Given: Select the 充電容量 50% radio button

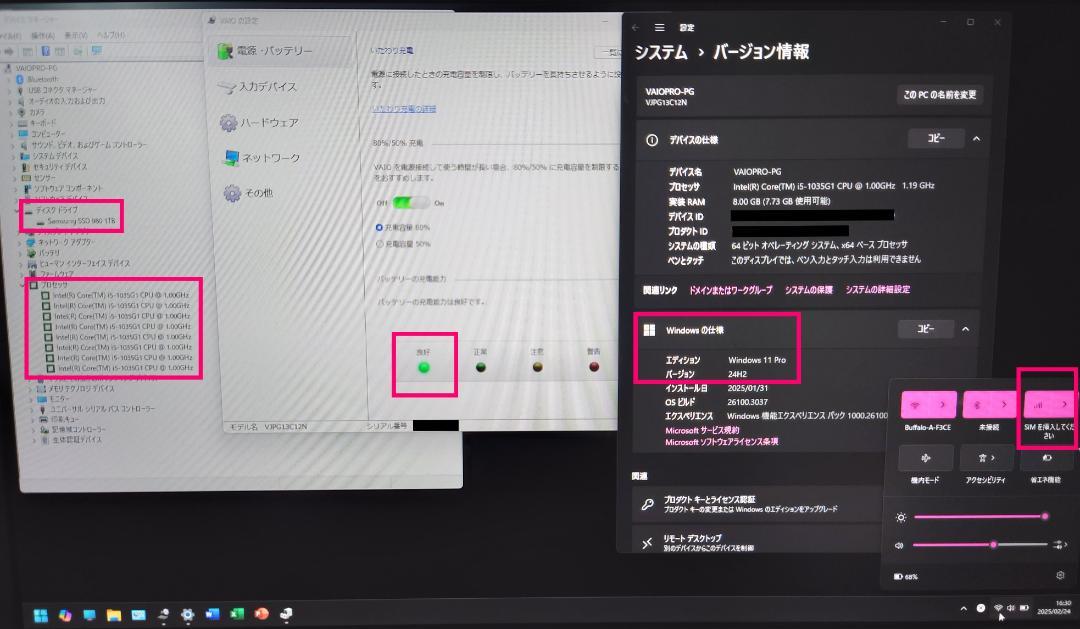Looking at the screenshot, I should tap(379, 244).
